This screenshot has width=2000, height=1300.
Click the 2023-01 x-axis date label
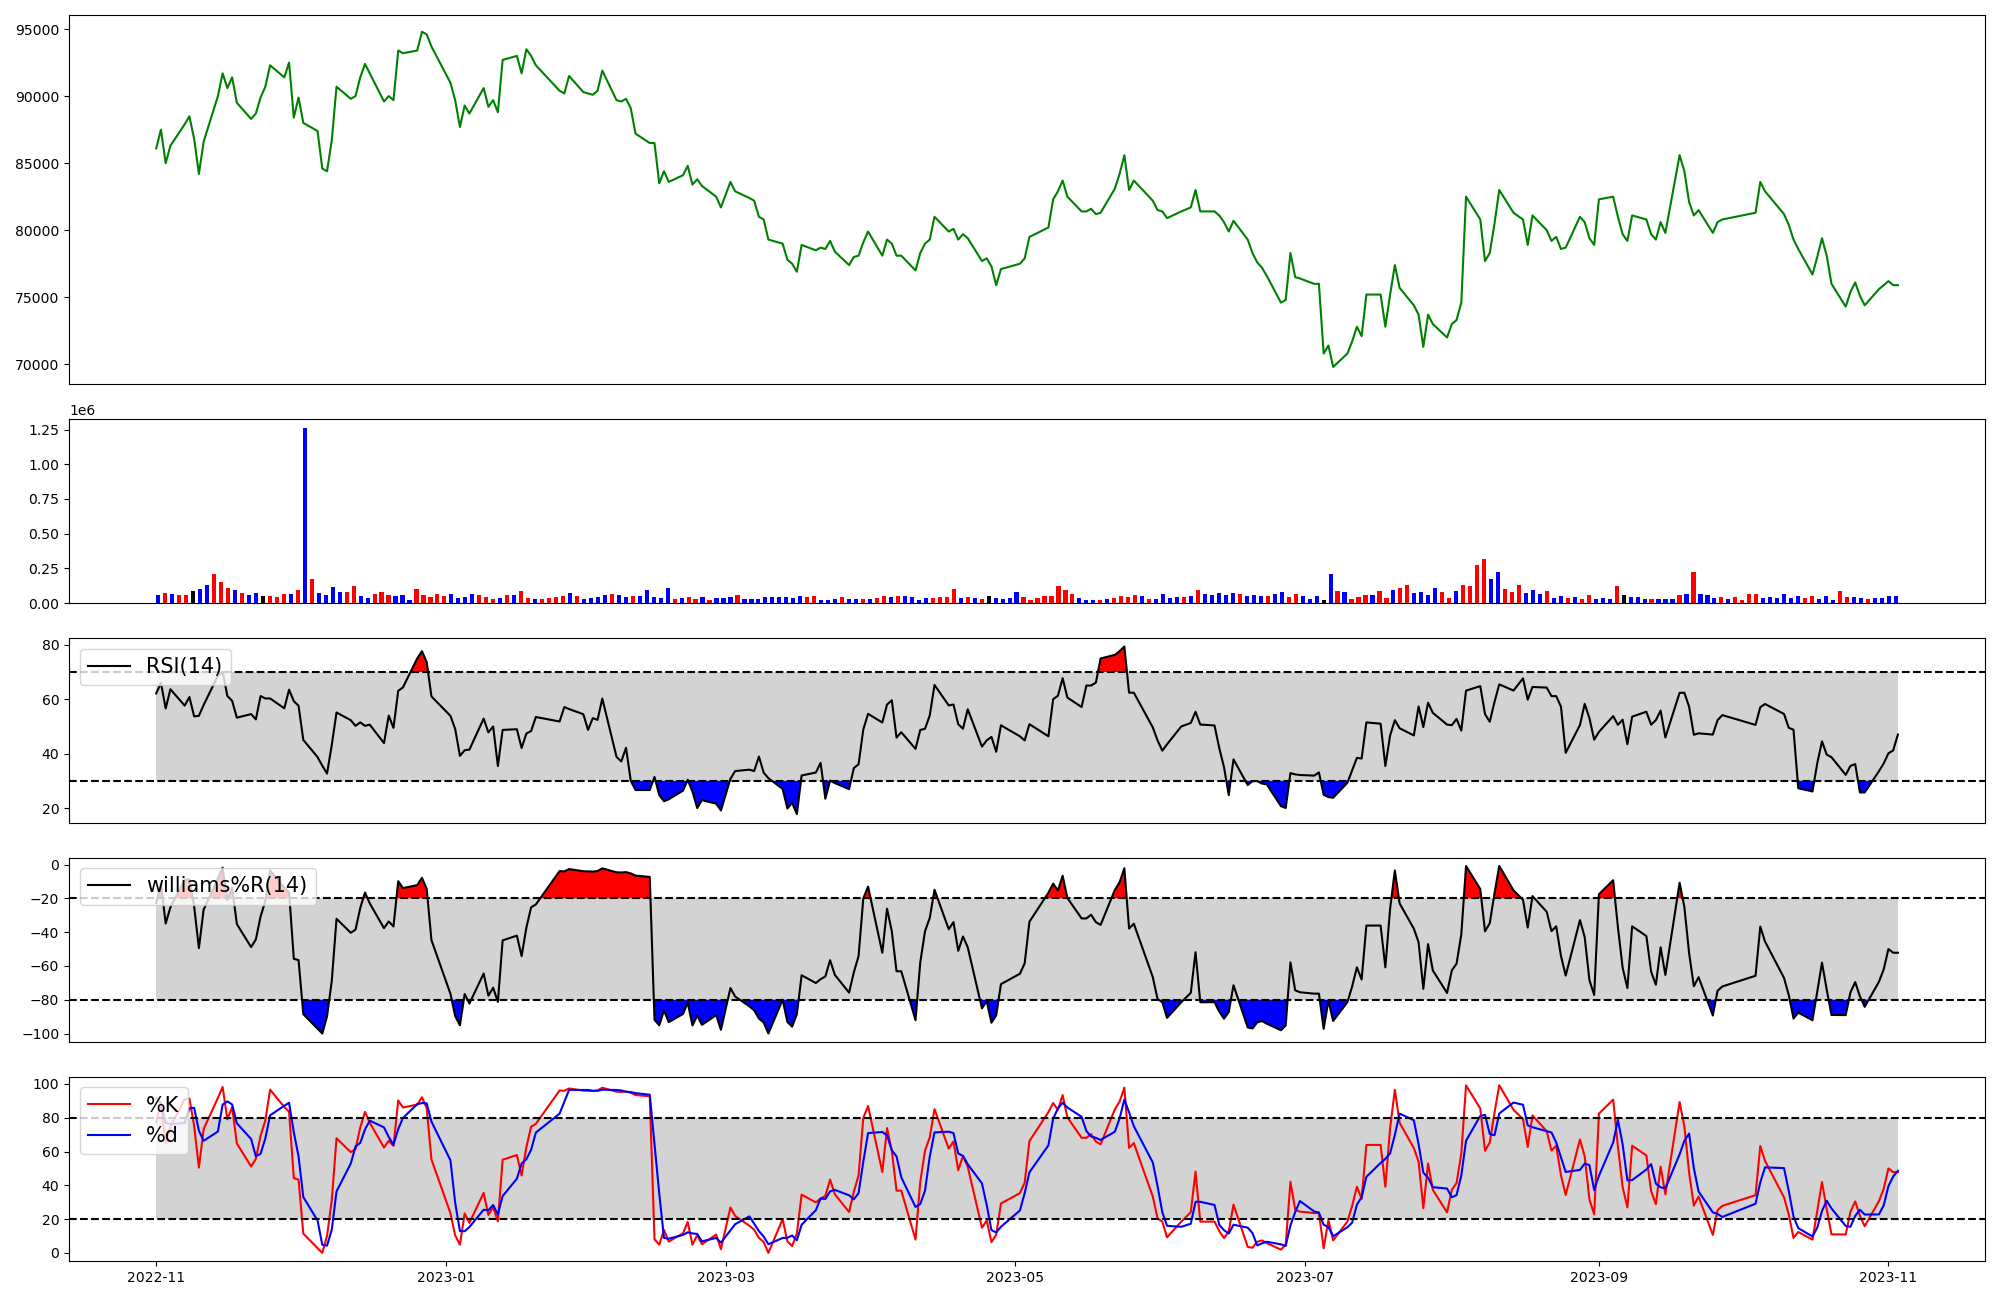pos(445,1277)
